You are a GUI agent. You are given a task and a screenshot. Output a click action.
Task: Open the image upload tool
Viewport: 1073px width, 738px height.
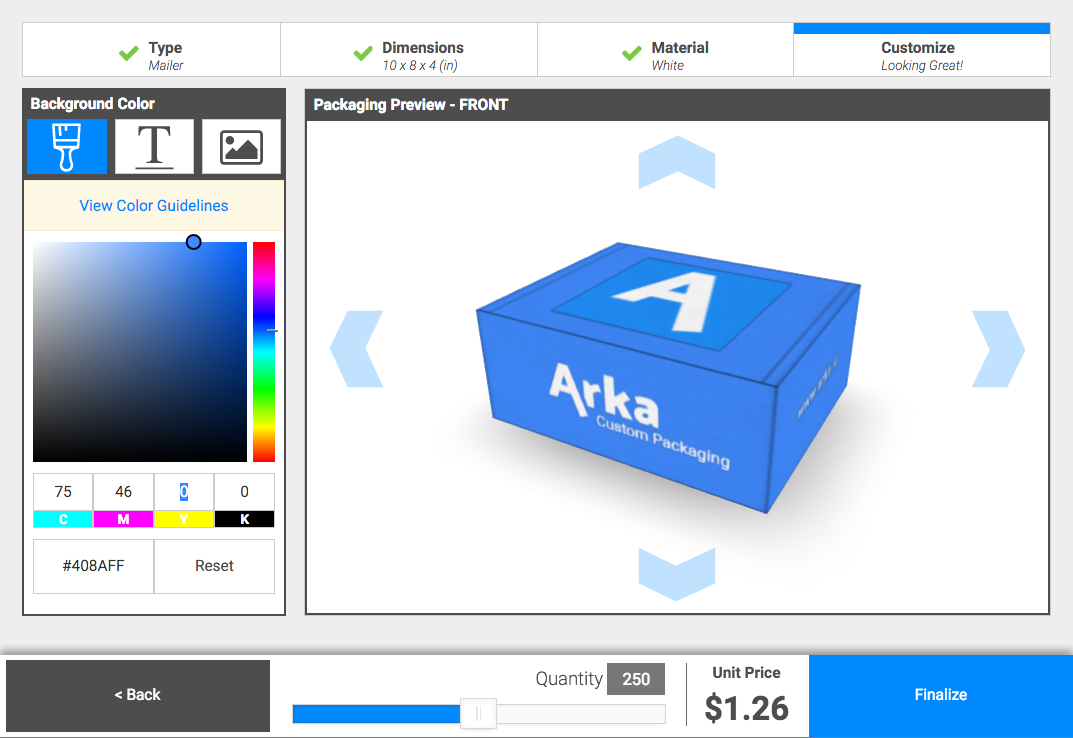tap(241, 147)
